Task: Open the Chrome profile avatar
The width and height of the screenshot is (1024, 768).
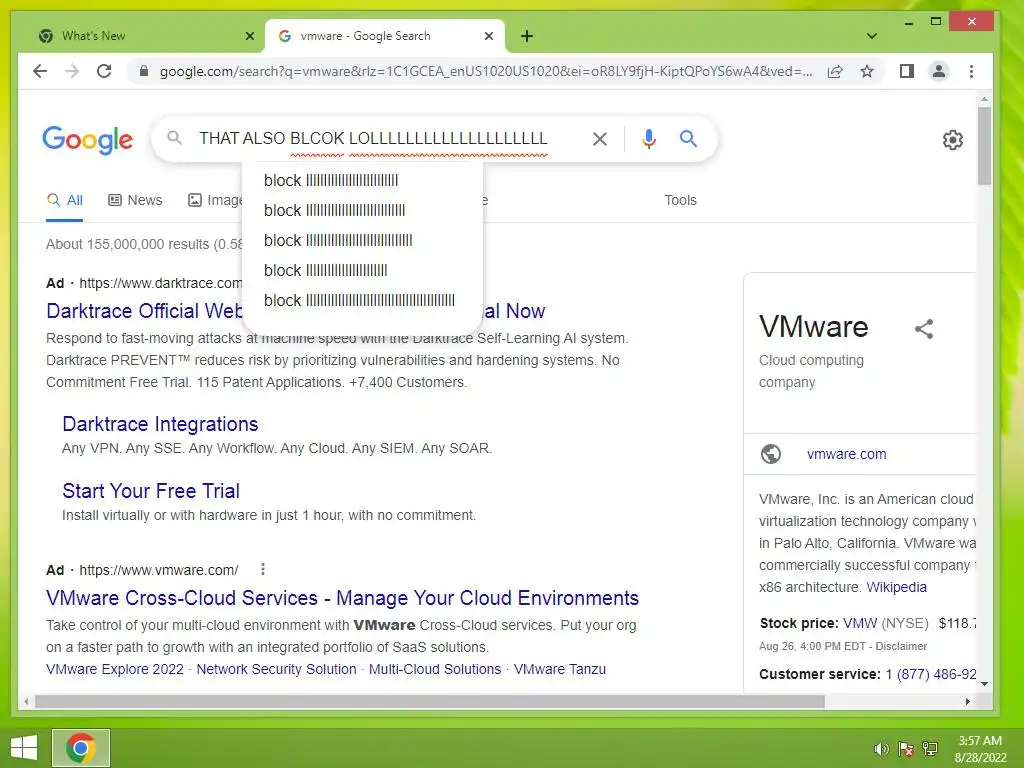Action: click(x=938, y=71)
